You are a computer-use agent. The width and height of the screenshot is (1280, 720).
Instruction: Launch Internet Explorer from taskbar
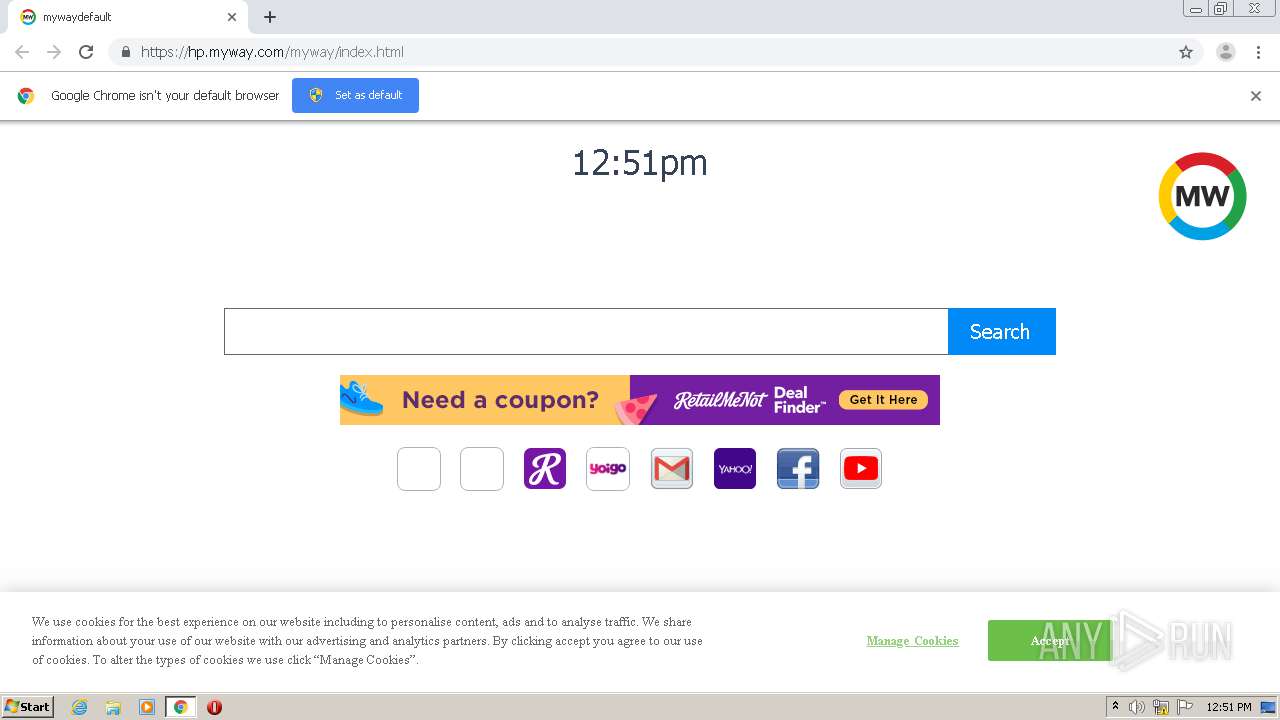[79, 707]
